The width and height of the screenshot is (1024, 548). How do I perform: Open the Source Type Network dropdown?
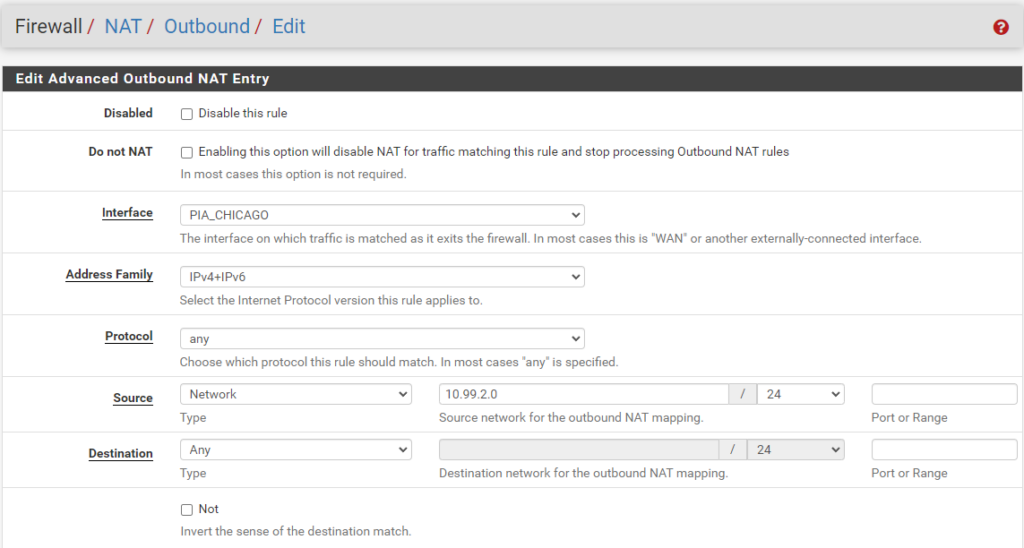(296, 394)
